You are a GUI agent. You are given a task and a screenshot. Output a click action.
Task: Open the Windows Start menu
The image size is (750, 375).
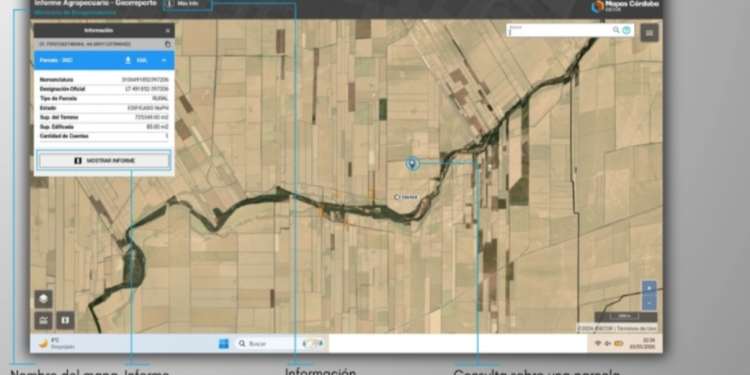point(223,343)
